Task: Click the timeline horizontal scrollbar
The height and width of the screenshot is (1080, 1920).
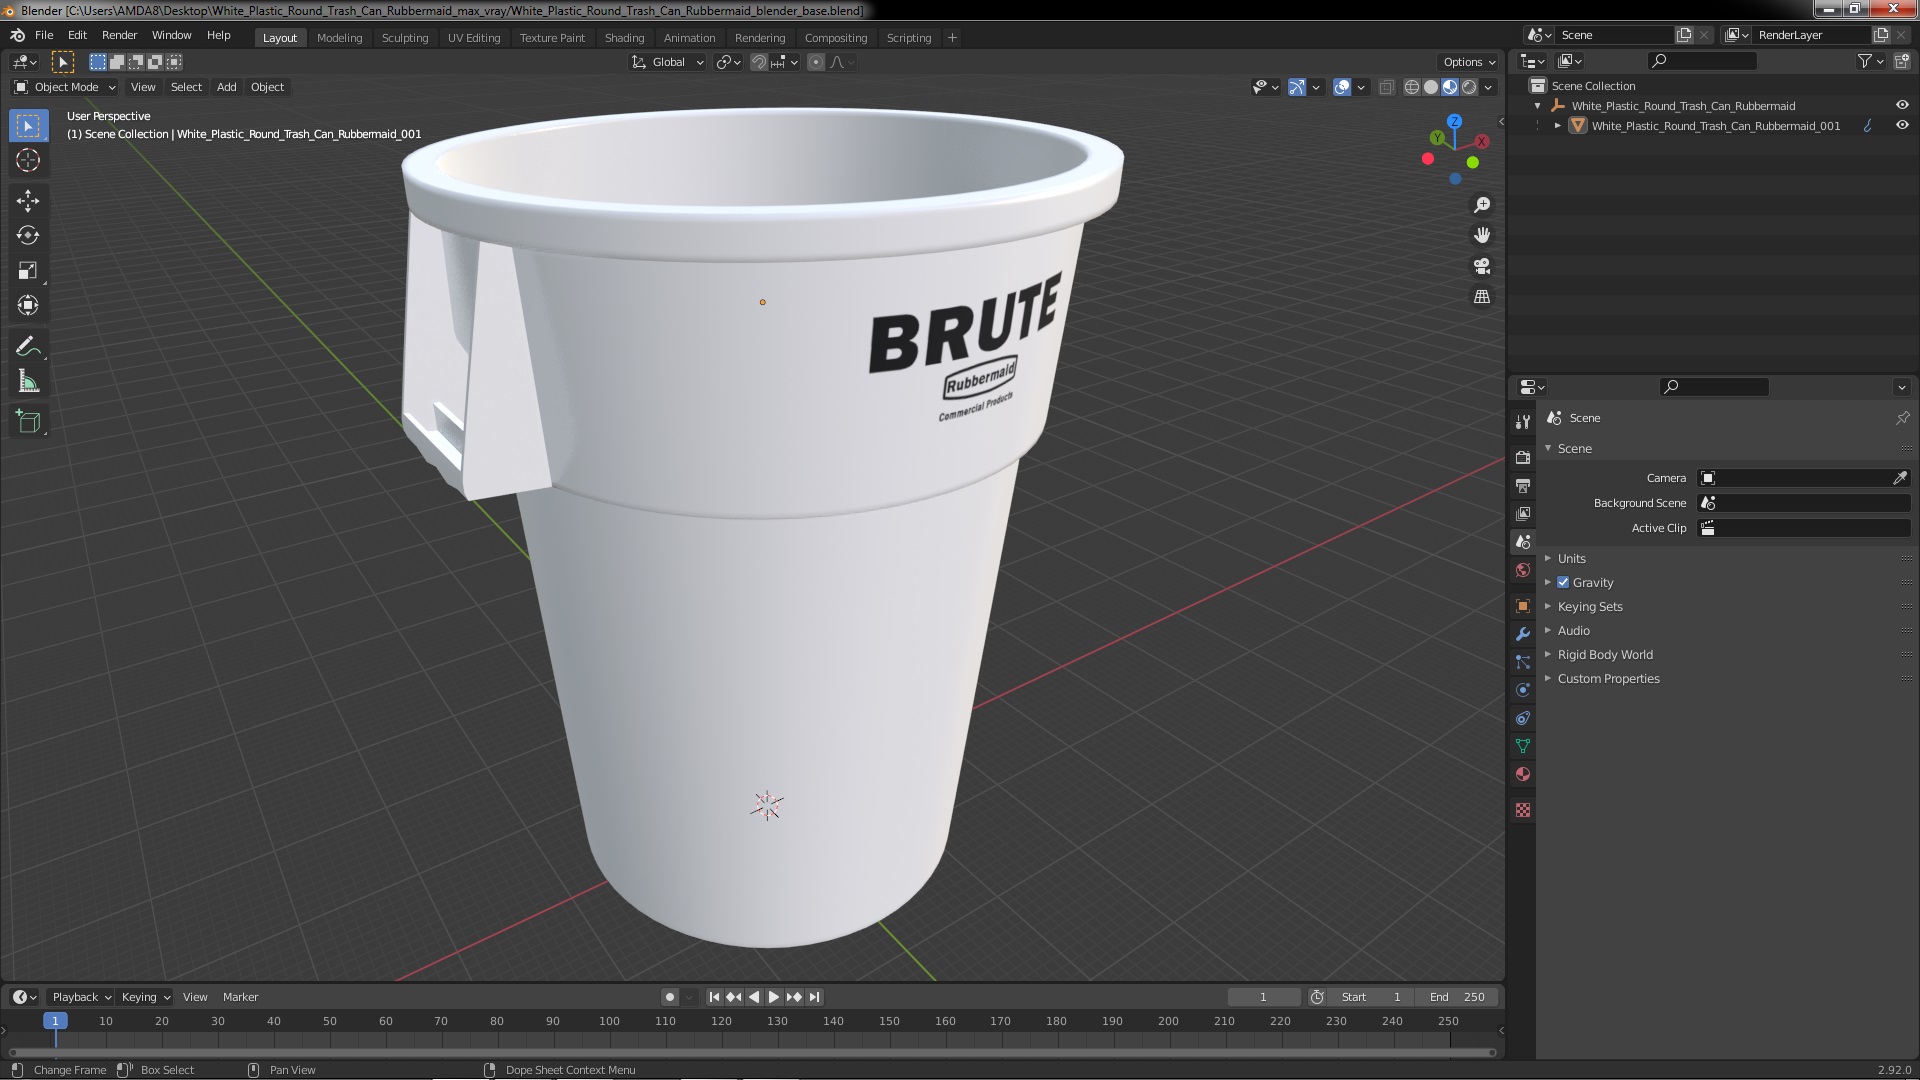Action: pyautogui.click(x=752, y=1052)
